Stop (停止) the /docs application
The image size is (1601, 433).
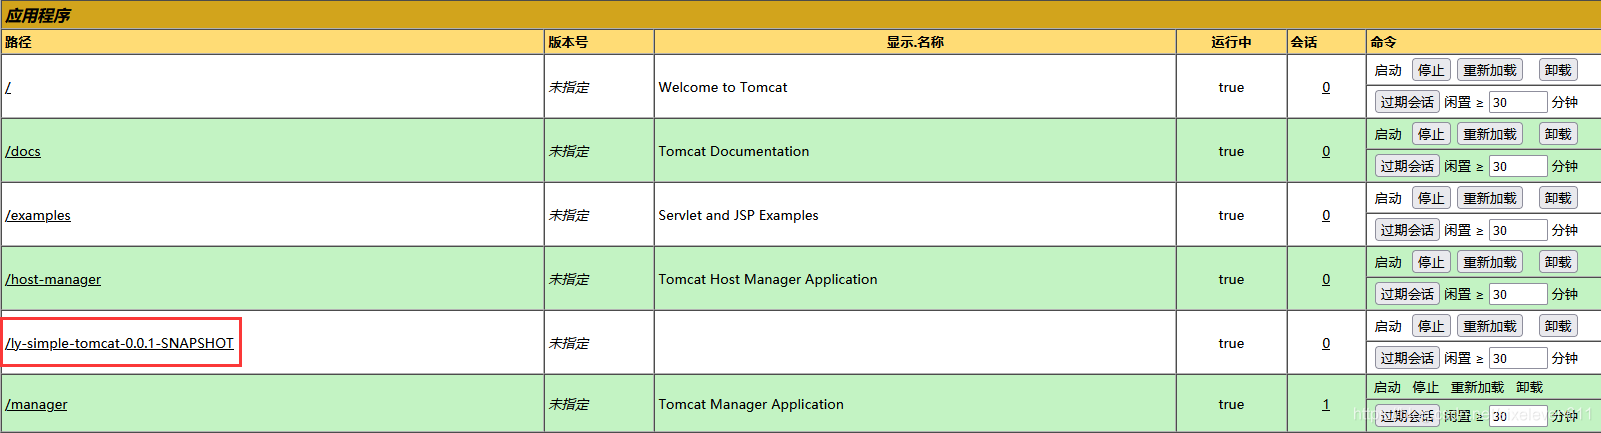tap(1431, 134)
